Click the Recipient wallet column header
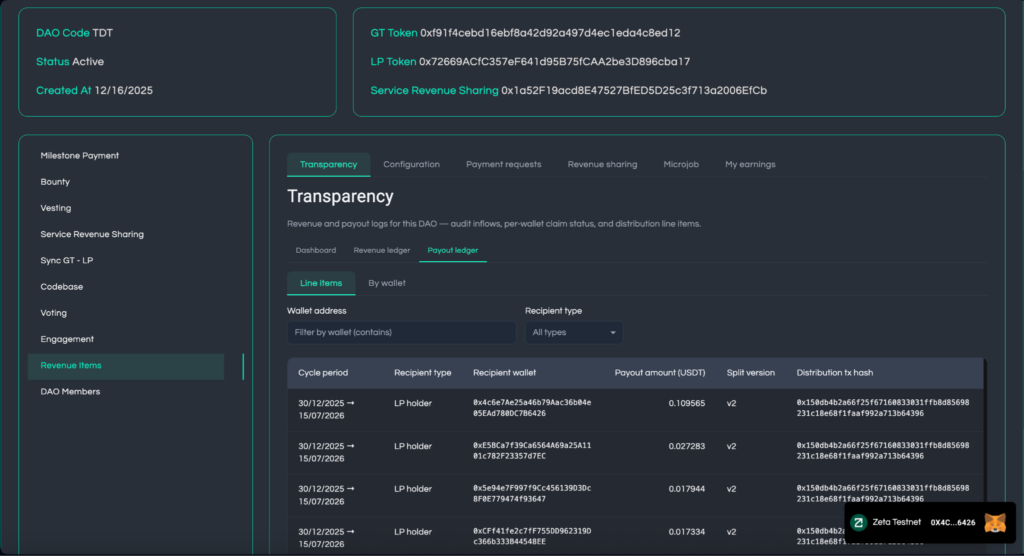The width and height of the screenshot is (1024, 556). [x=504, y=373]
